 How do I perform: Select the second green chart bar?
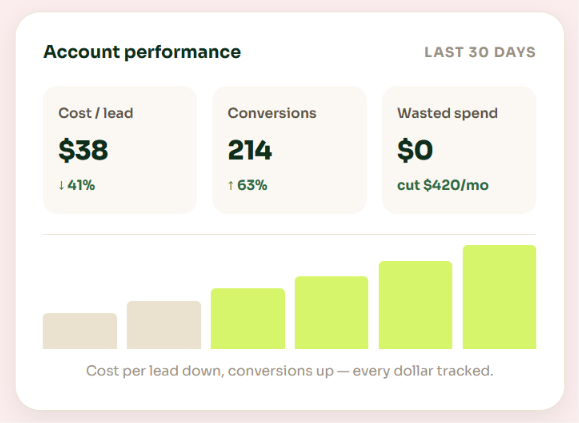coord(332,312)
